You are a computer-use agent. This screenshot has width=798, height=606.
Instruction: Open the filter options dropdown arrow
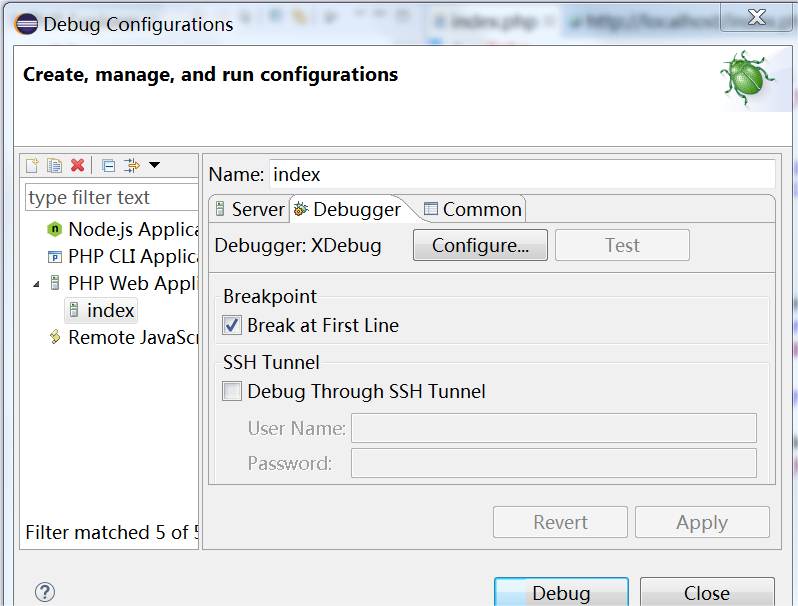pos(154,165)
